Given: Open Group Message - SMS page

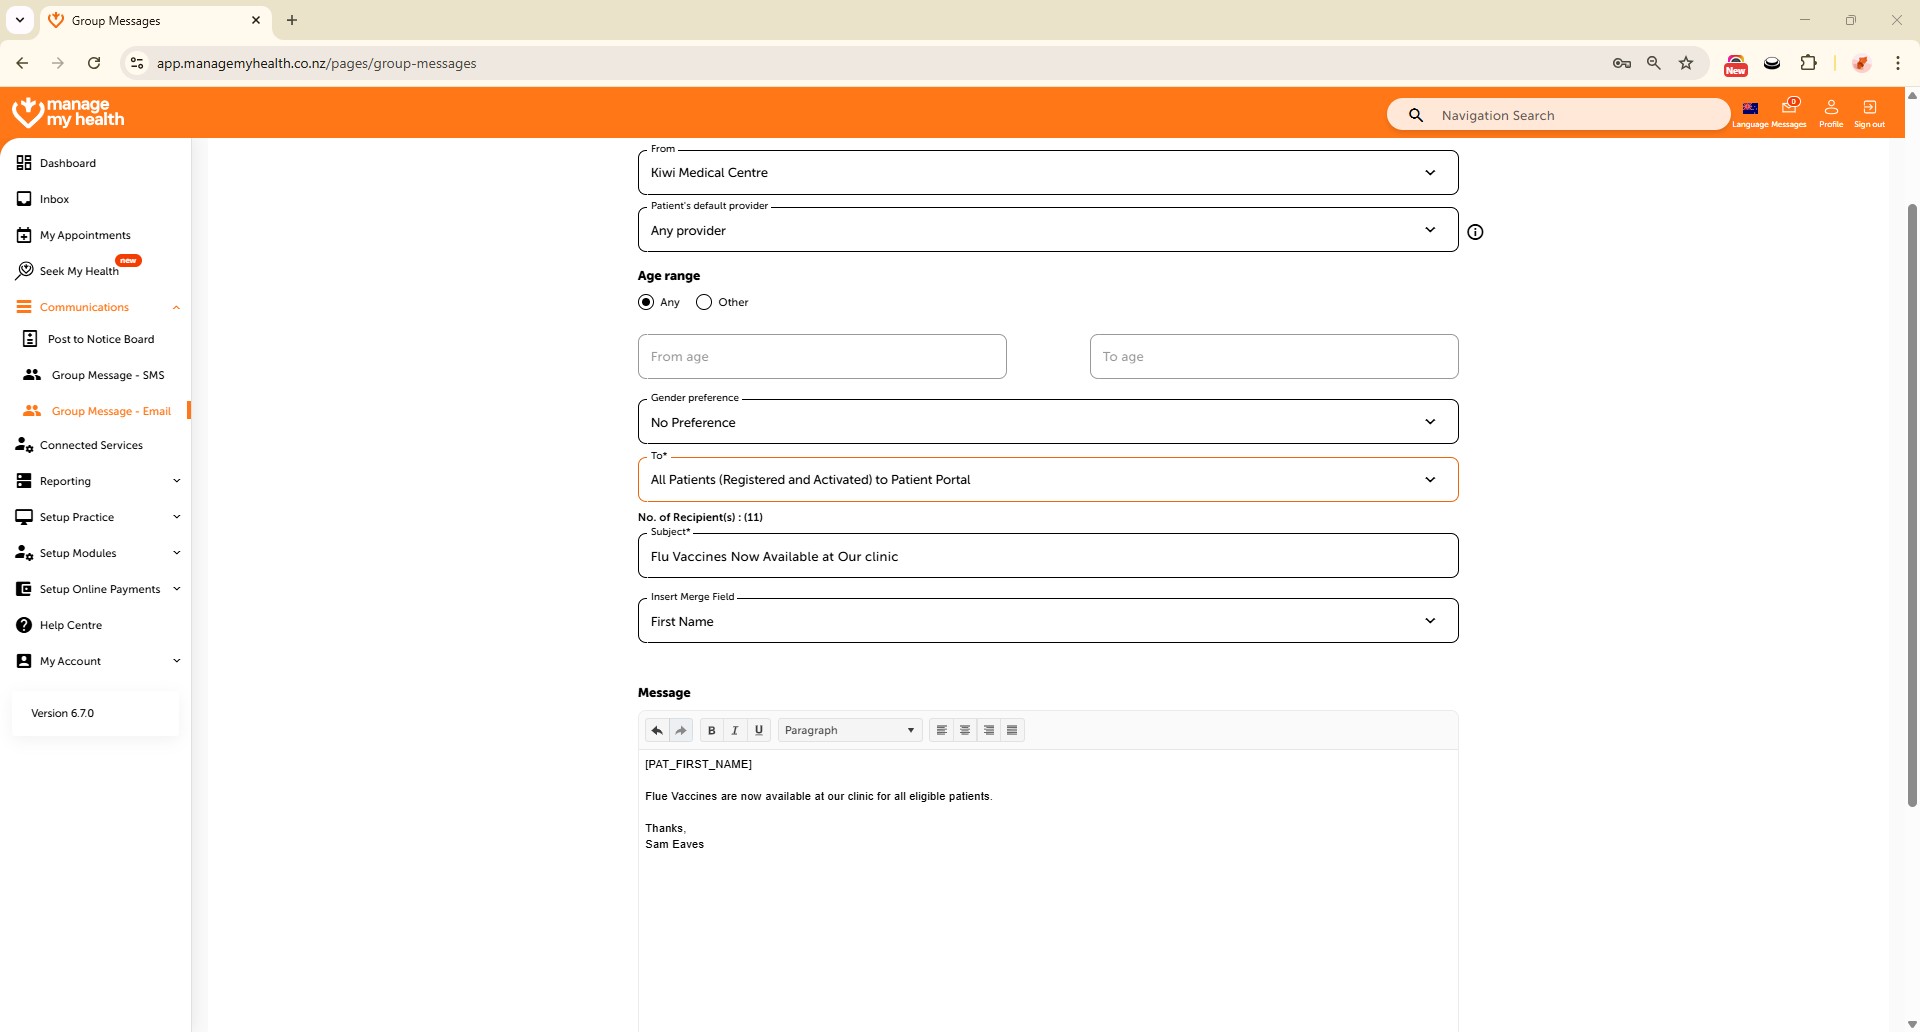Looking at the screenshot, I should tap(107, 375).
